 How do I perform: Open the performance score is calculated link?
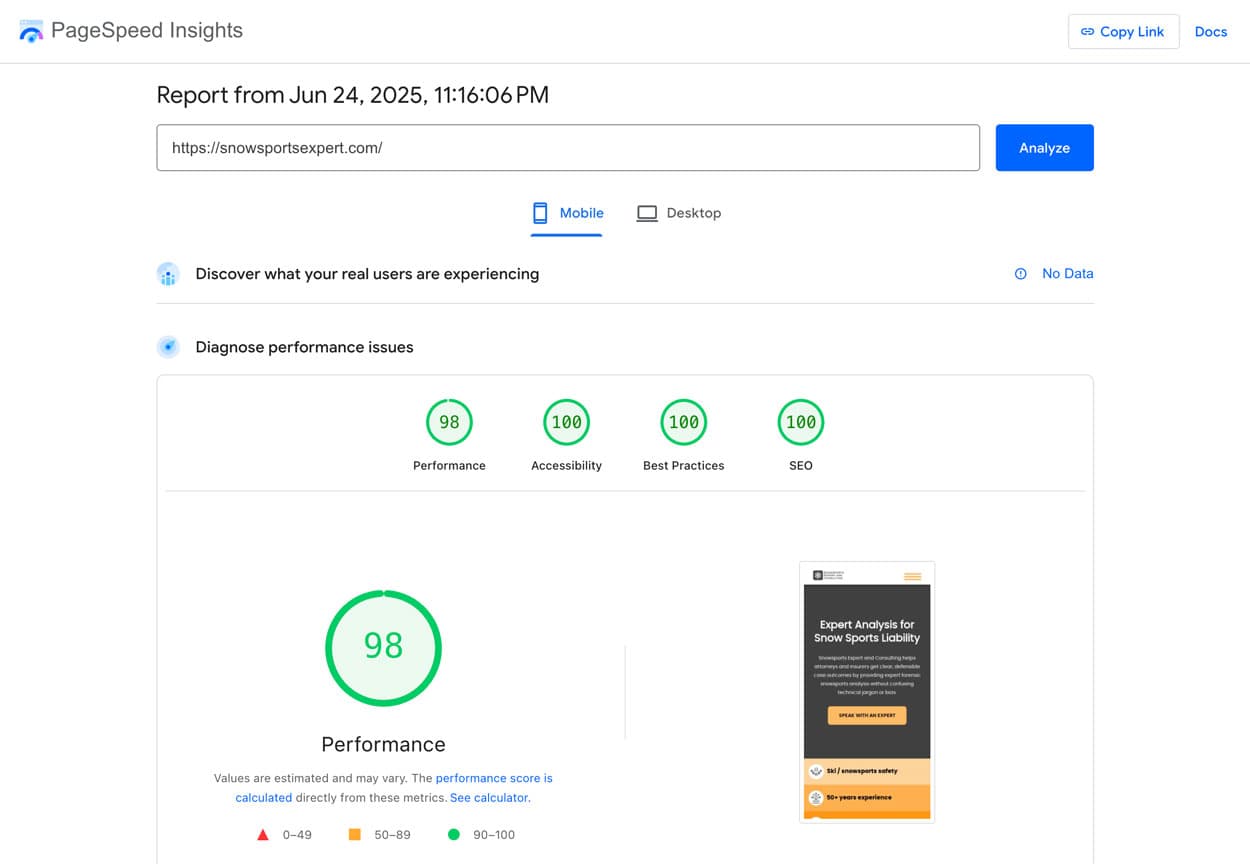pyautogui.click(x=493, y=778)
